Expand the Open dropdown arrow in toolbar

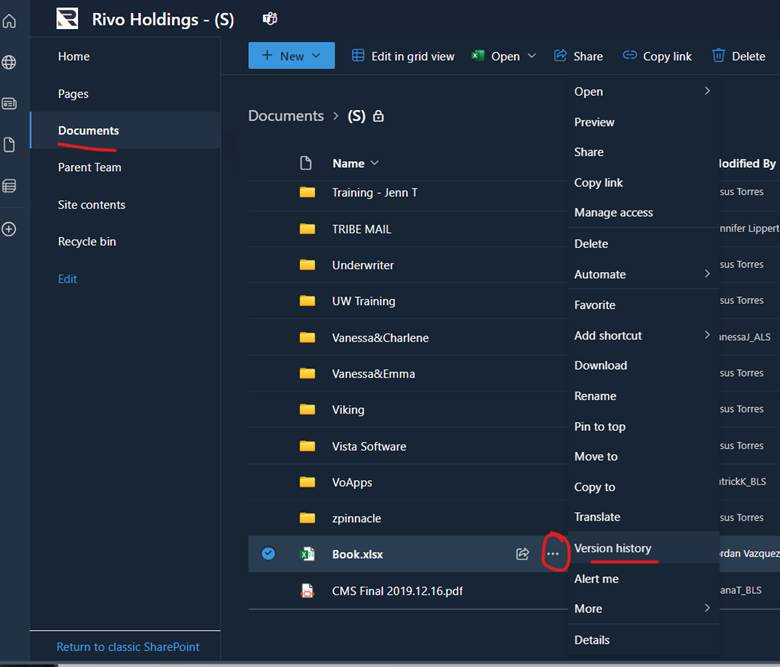pyautogui.click(x=531, y=56)
